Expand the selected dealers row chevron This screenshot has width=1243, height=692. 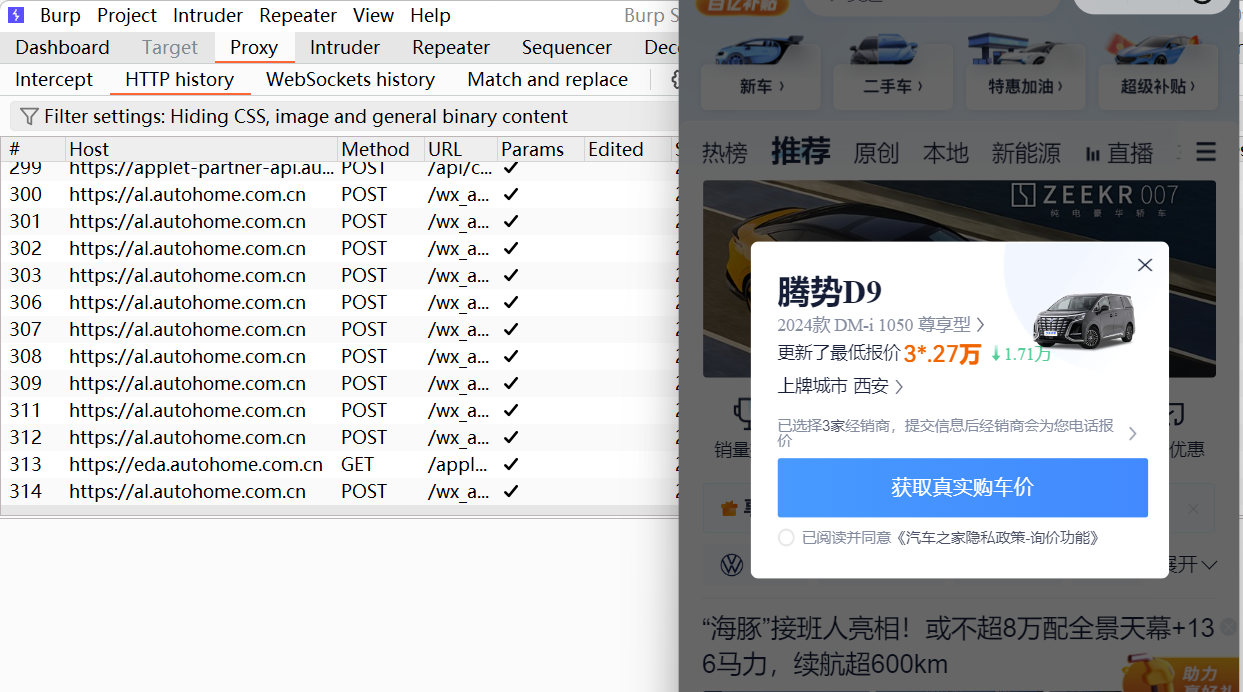click(1132, 433)
